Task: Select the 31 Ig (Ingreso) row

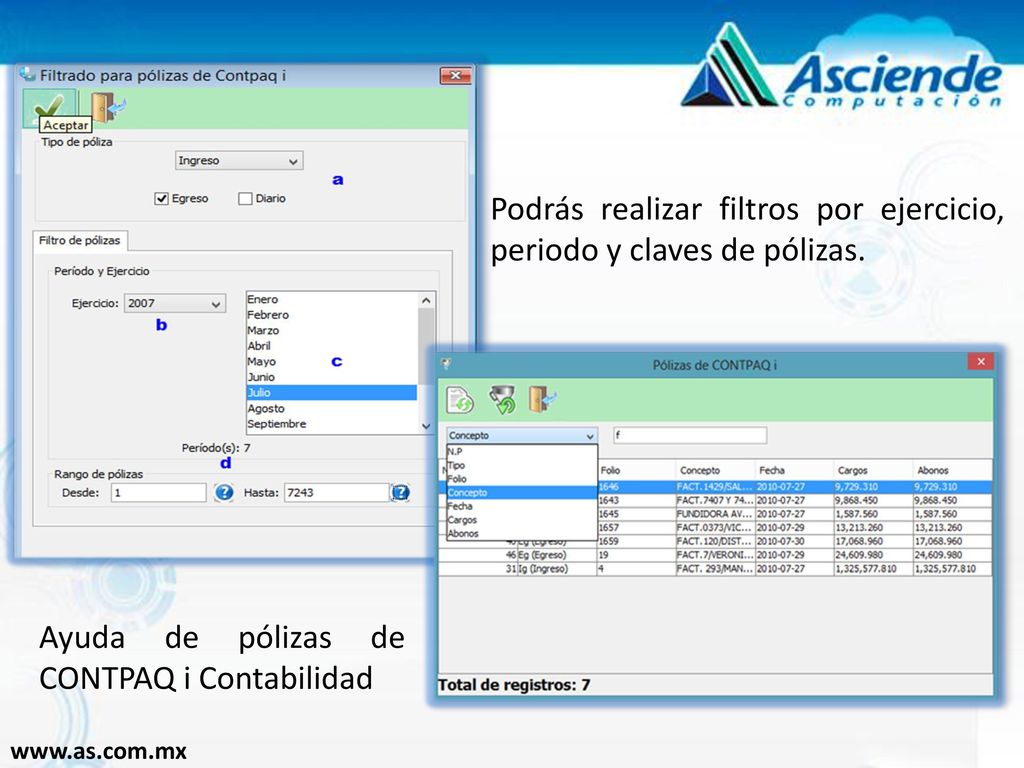Action: [715, 569]
